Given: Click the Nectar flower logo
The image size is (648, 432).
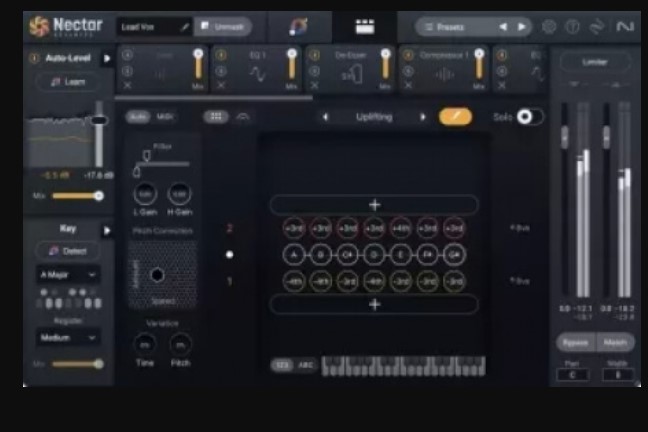Looking at the screenshot, I should pos(39,27).
